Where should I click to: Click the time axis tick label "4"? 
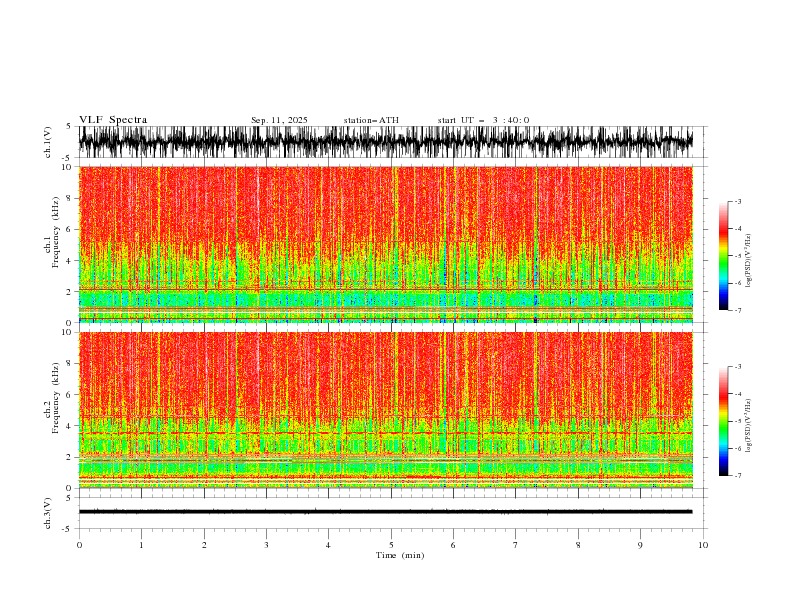click(x=328, y=545)
